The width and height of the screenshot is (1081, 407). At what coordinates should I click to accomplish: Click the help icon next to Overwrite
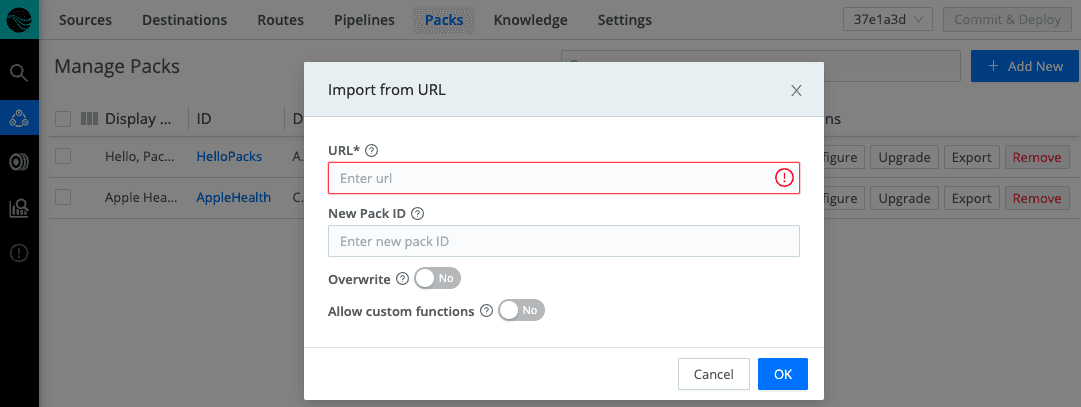pos(402,279)
